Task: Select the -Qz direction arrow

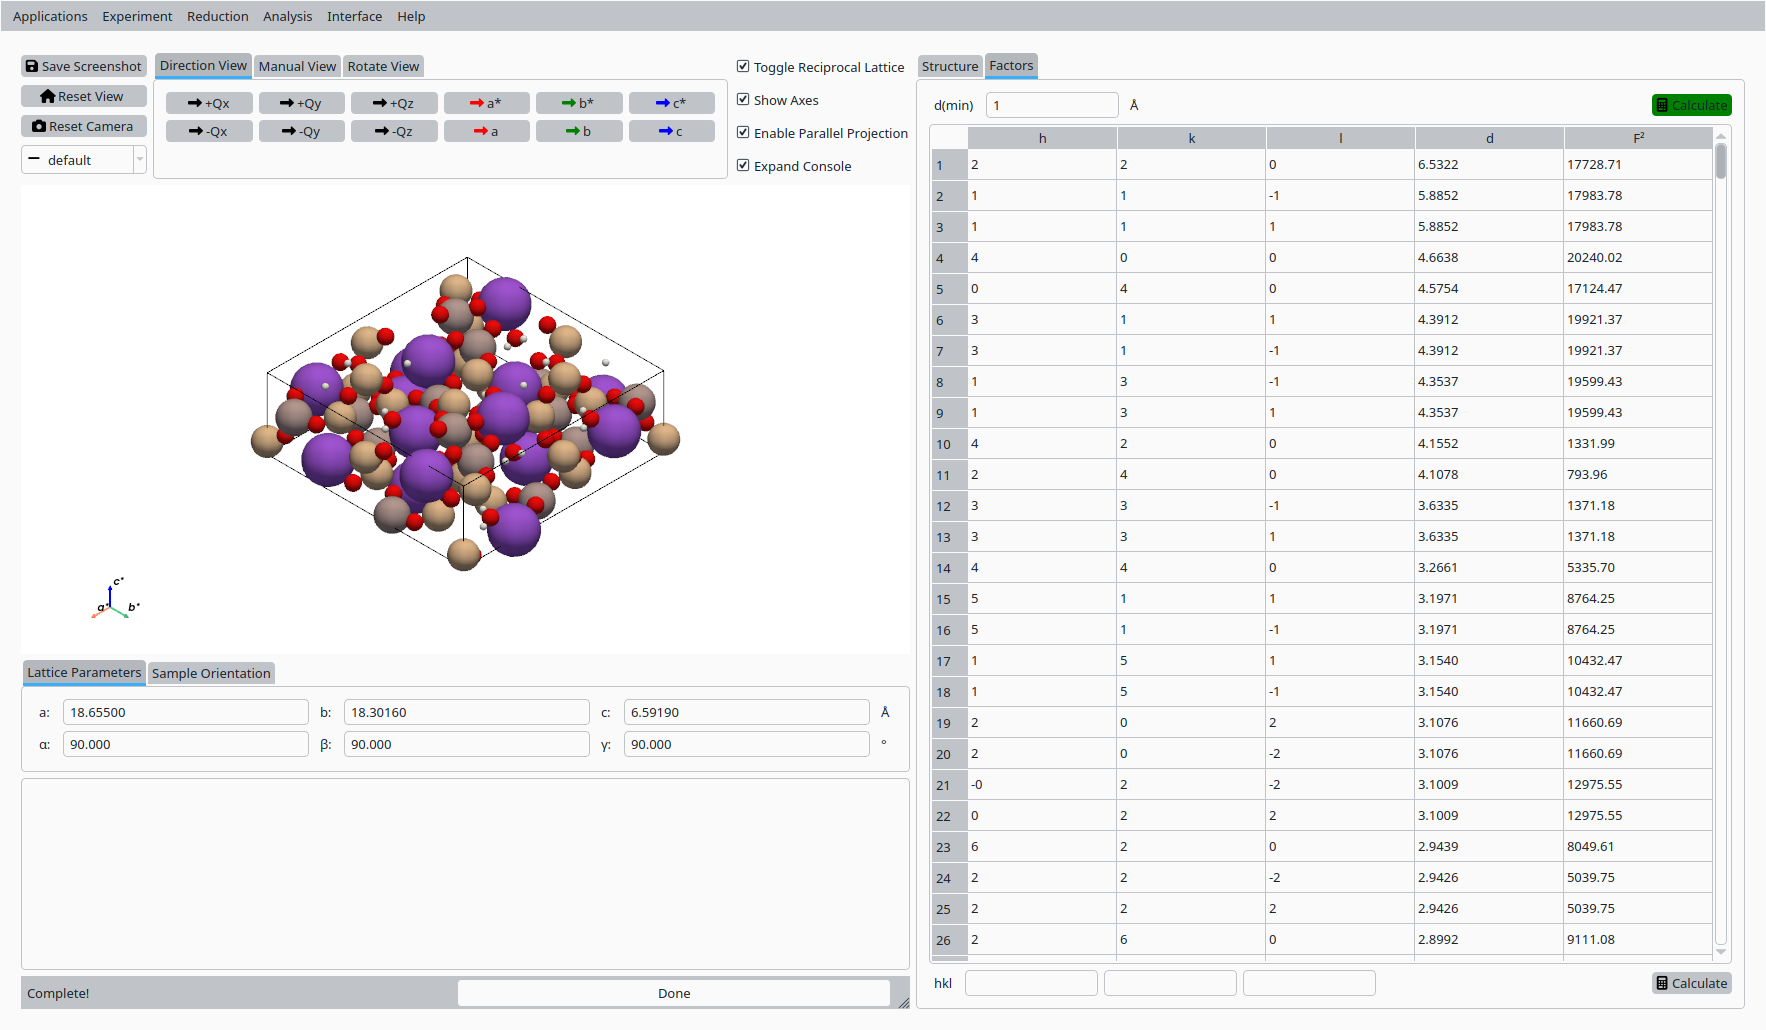Action: [x=394, y=130]
